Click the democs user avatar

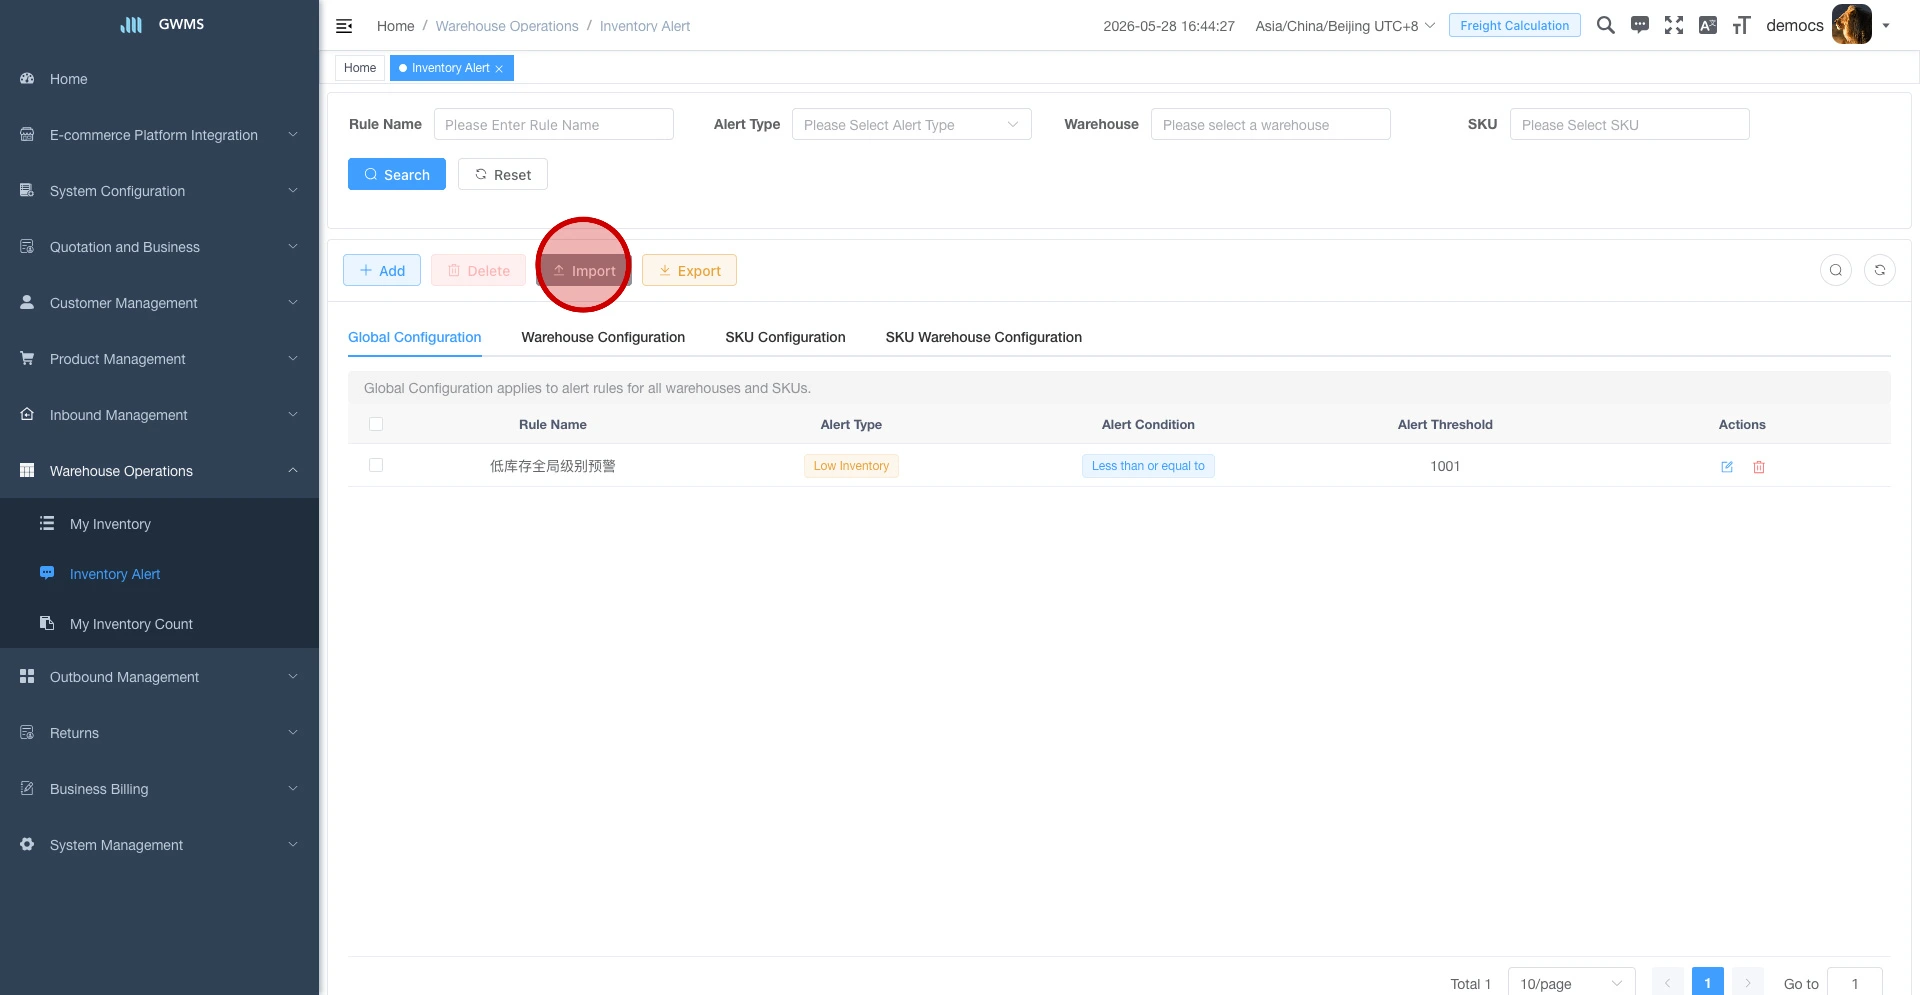[x=1851, y=25]
